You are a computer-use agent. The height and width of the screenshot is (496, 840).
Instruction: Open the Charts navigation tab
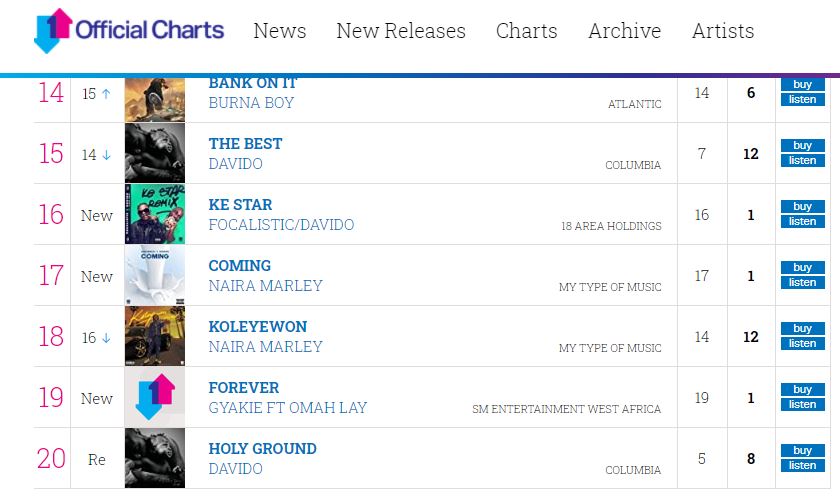point(527,31)
